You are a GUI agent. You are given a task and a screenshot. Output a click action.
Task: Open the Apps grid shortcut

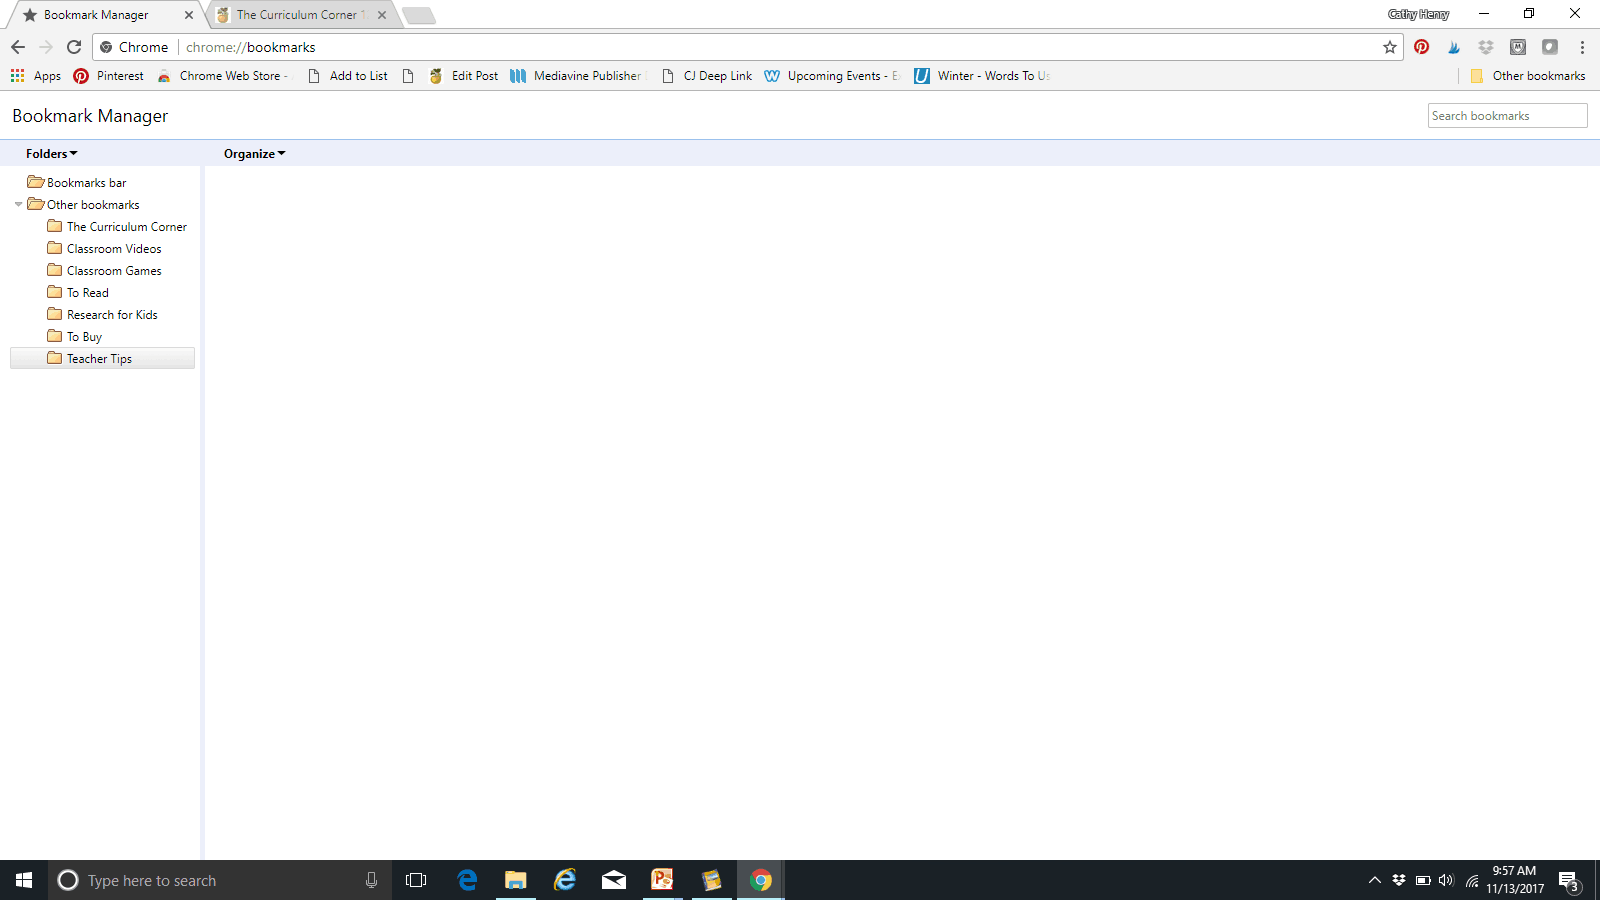pos(36,76)
